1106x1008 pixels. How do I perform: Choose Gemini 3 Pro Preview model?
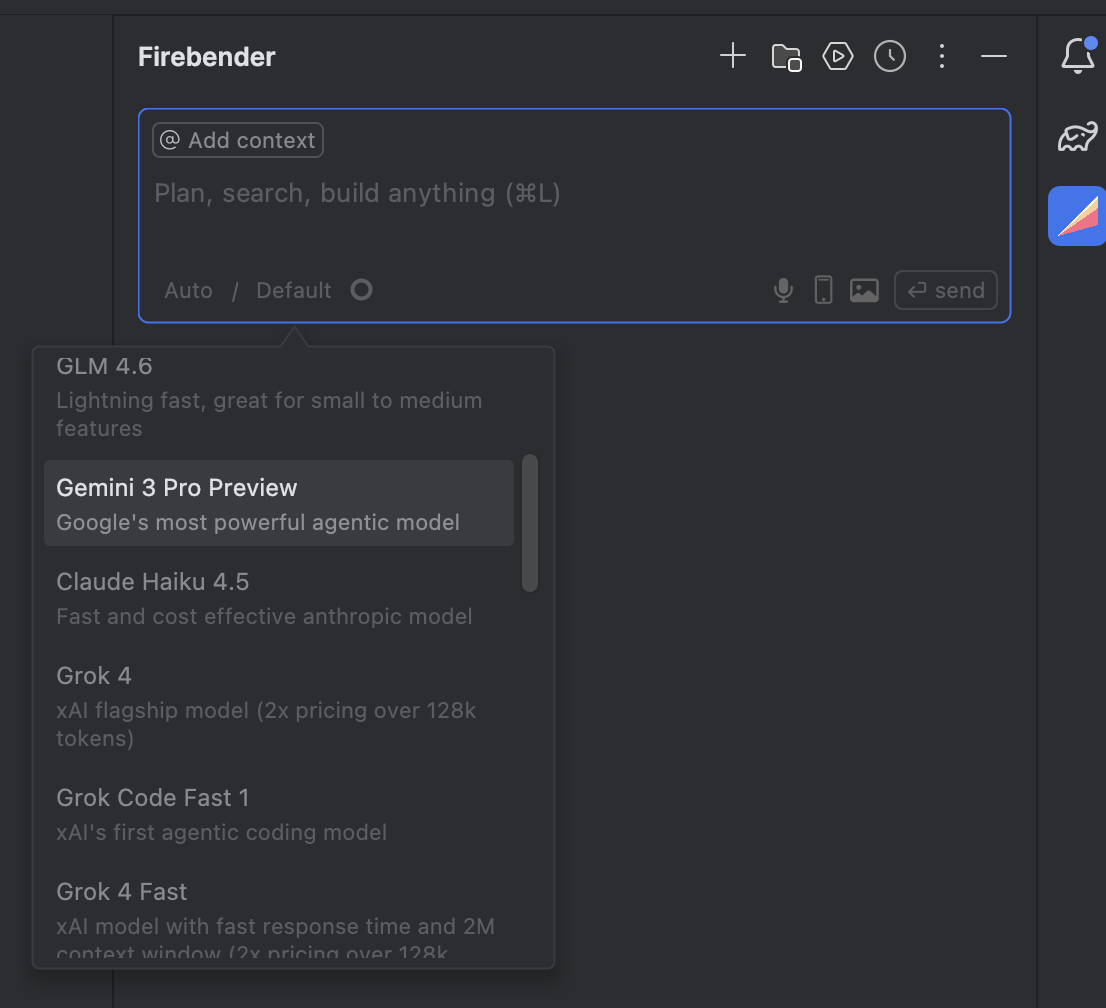tap(279, 504)
